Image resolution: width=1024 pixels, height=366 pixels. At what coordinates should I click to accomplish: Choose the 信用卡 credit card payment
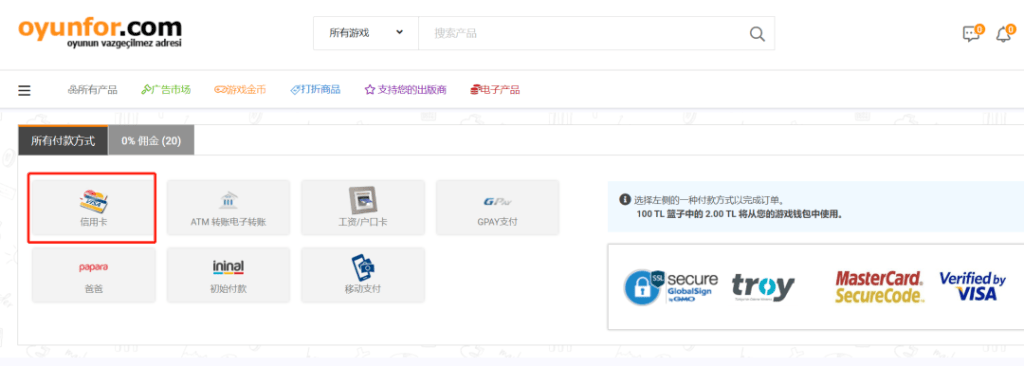(x=92, y=207)
